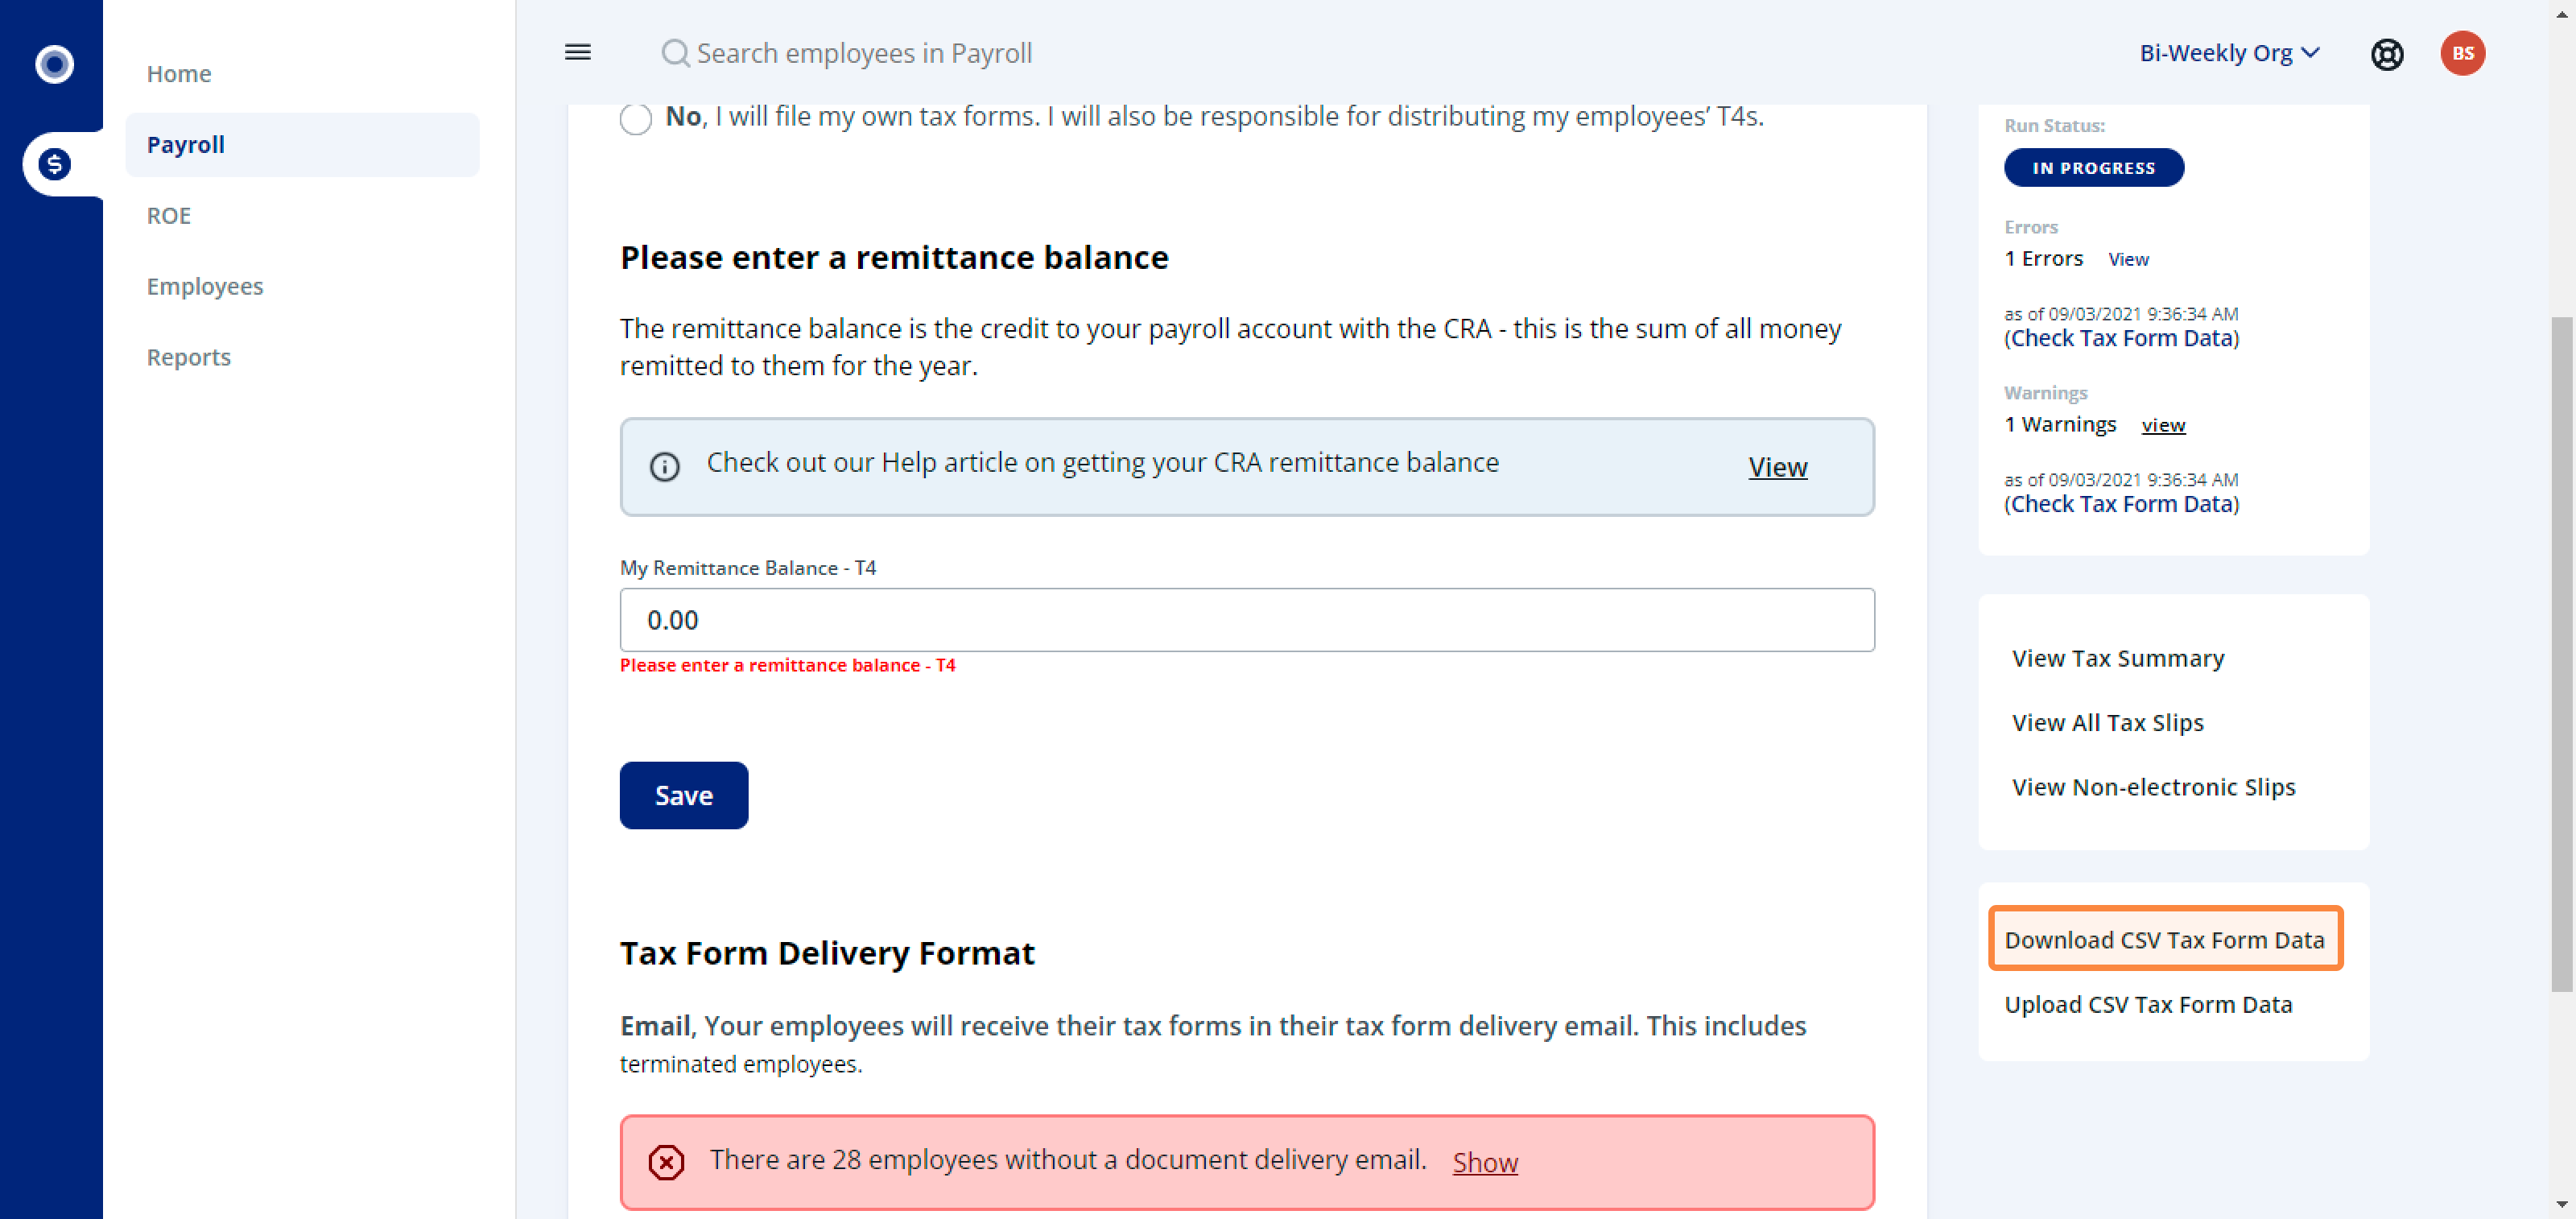2576x1219 pixels.
Task: Click the circular app logo icon
Action: [54, 64]
